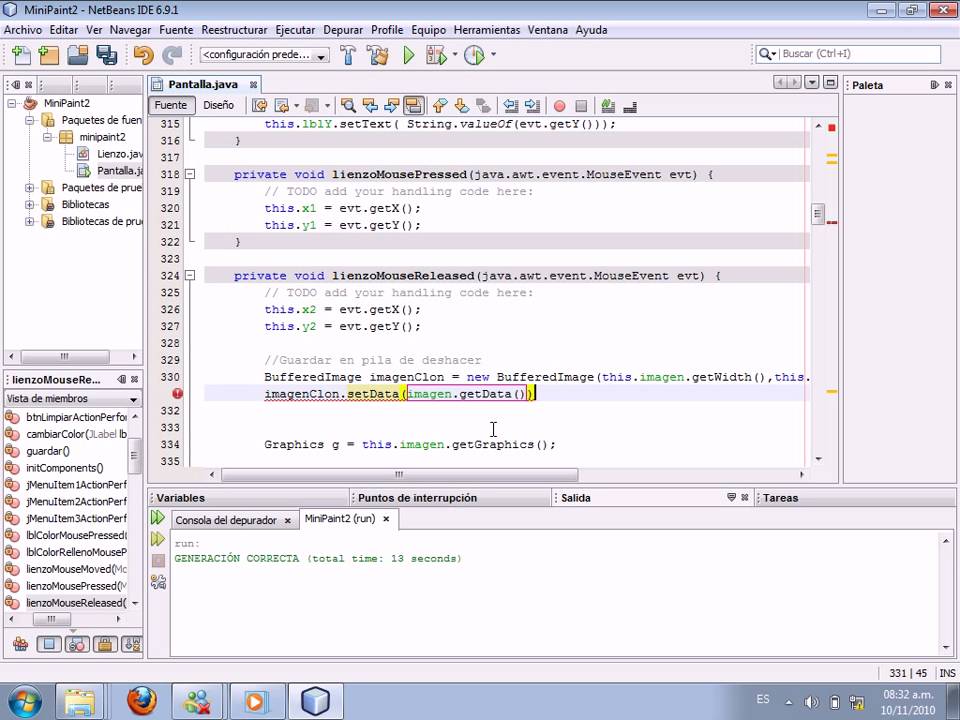Screen dimensions: 960x720
Task: Fold lienzoMouseReleased method at line 324
Action: click(x=190, y=276)
